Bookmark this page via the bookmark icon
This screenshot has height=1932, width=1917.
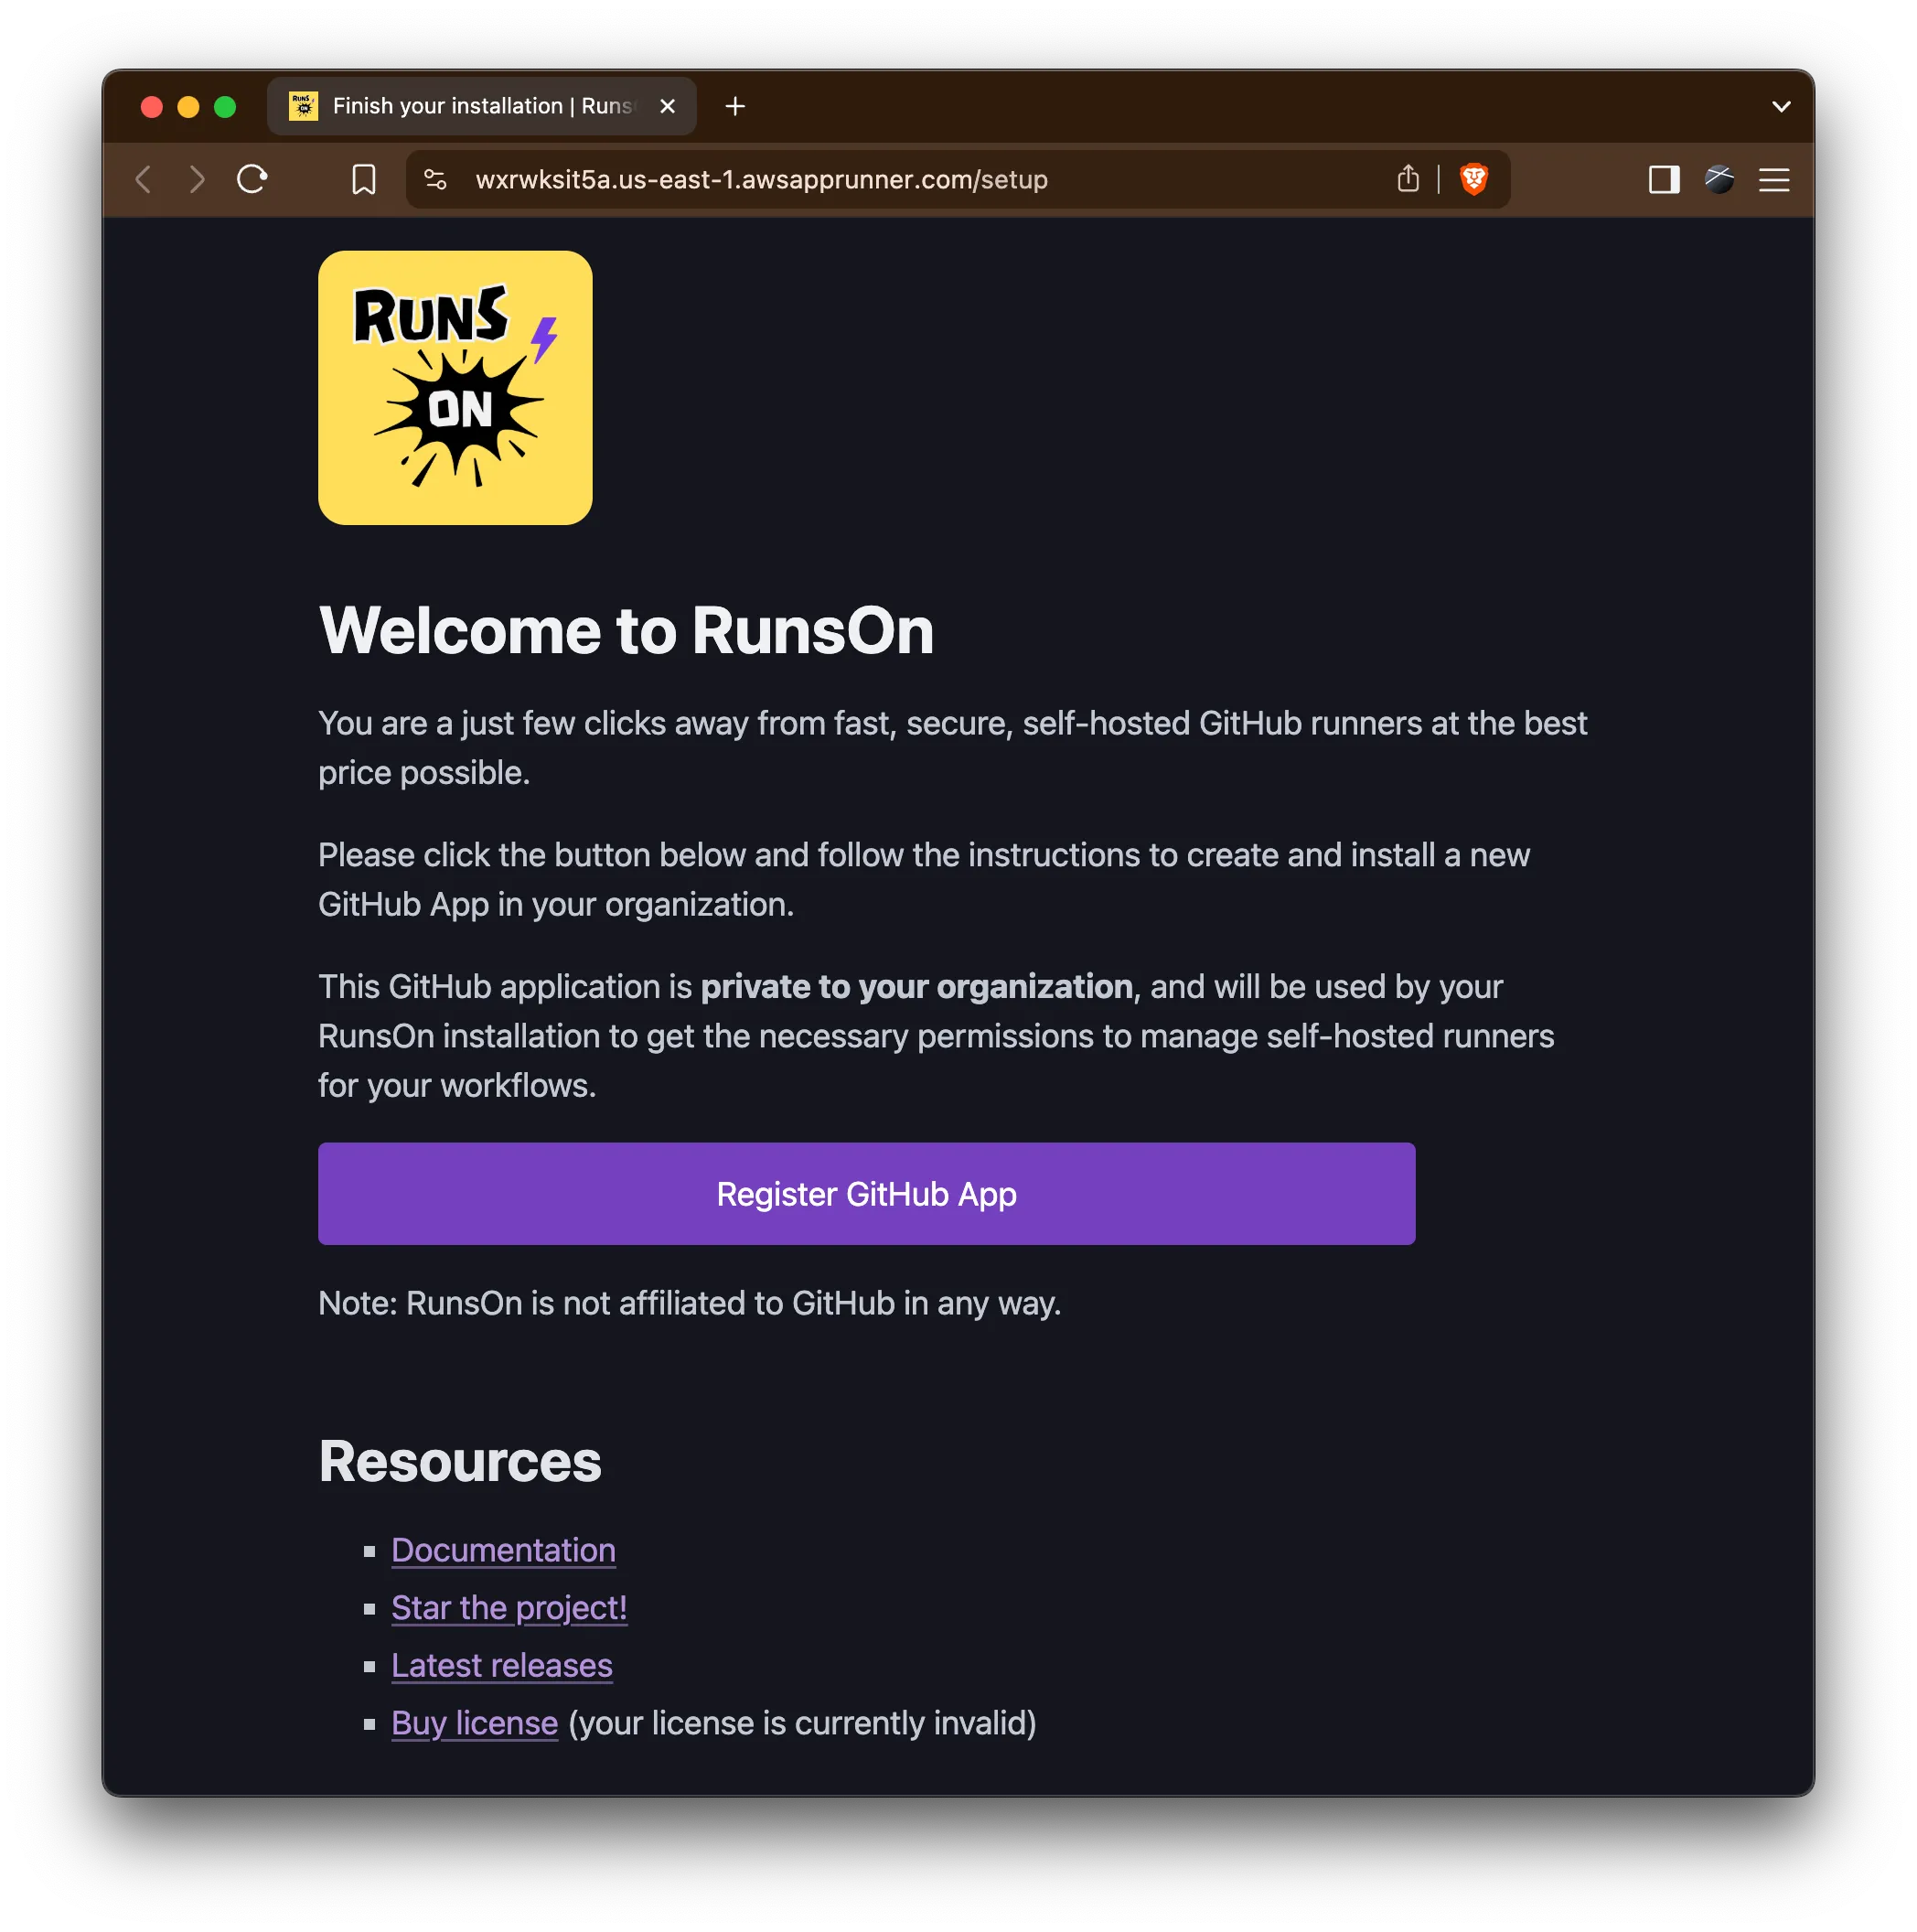[x=363, y=179]
